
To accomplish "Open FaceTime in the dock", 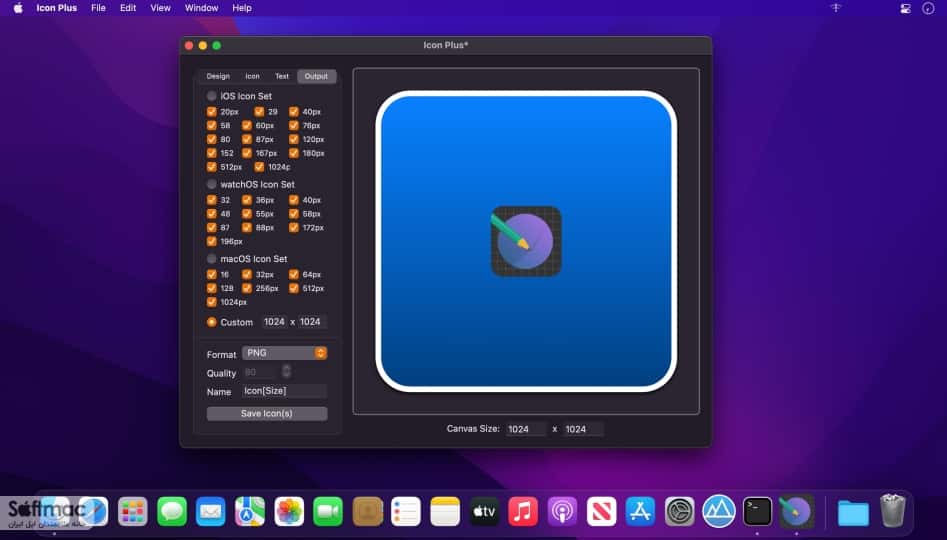I will pos(328,512).
